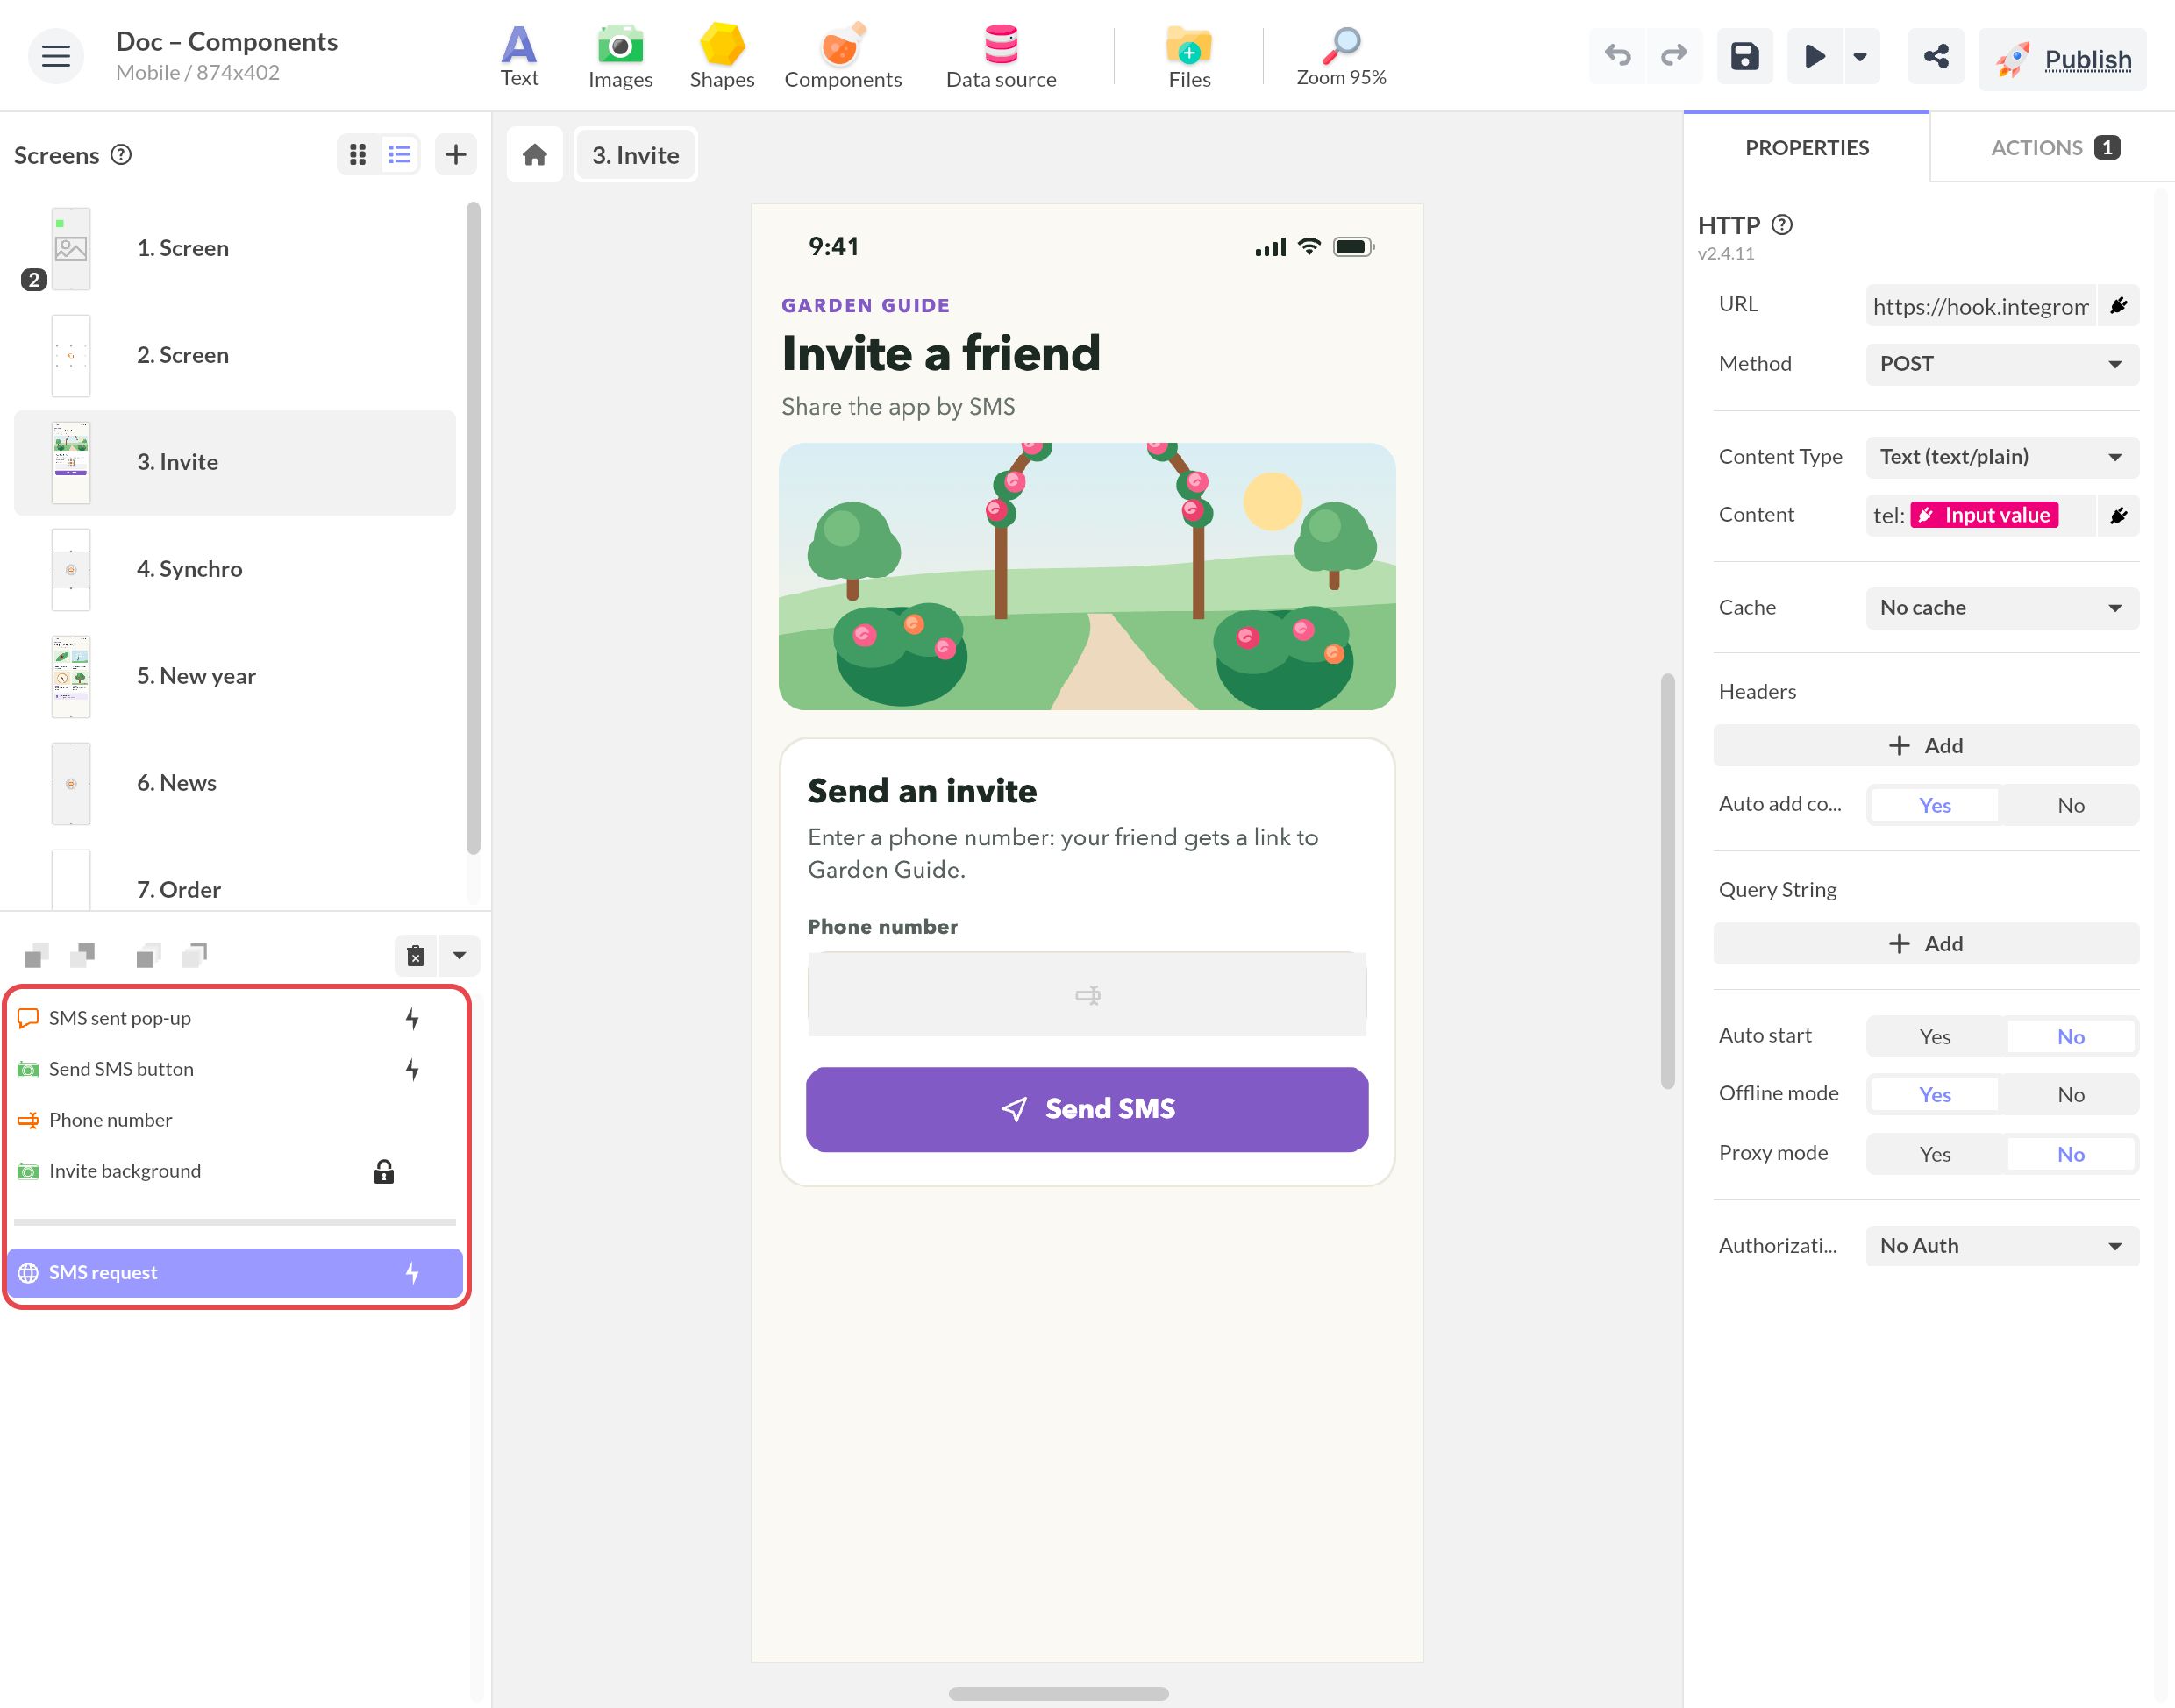Run the app preview with play button
Screen dimensions: 2175x1708
point(1814,56)
